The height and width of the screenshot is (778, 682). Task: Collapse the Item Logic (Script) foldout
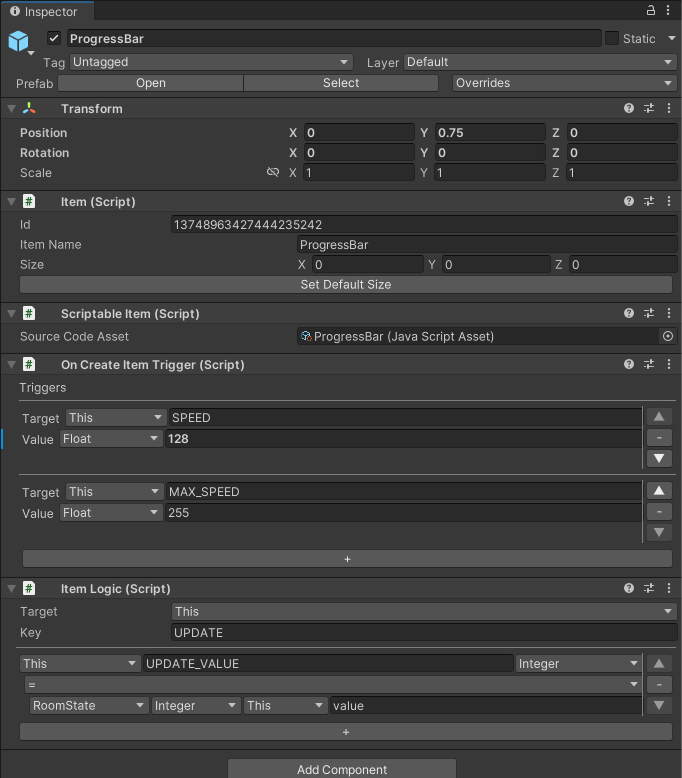(x=11, y=588)
